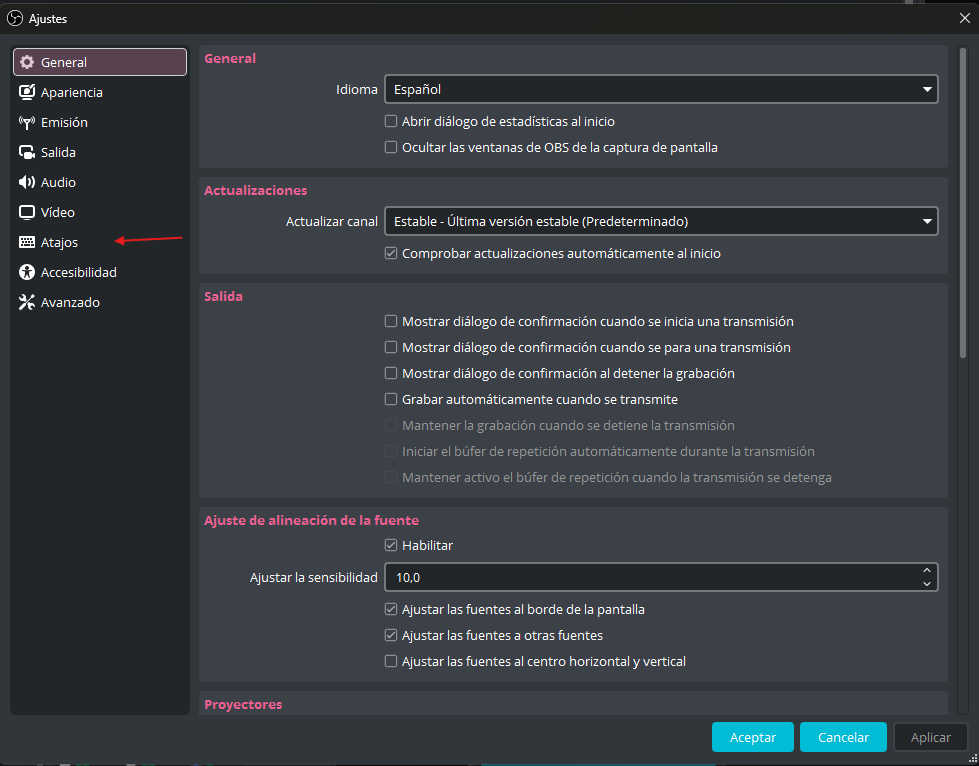979x766 pixels.
Task: Switch to Emisión settings
Action: click(100, 122)
